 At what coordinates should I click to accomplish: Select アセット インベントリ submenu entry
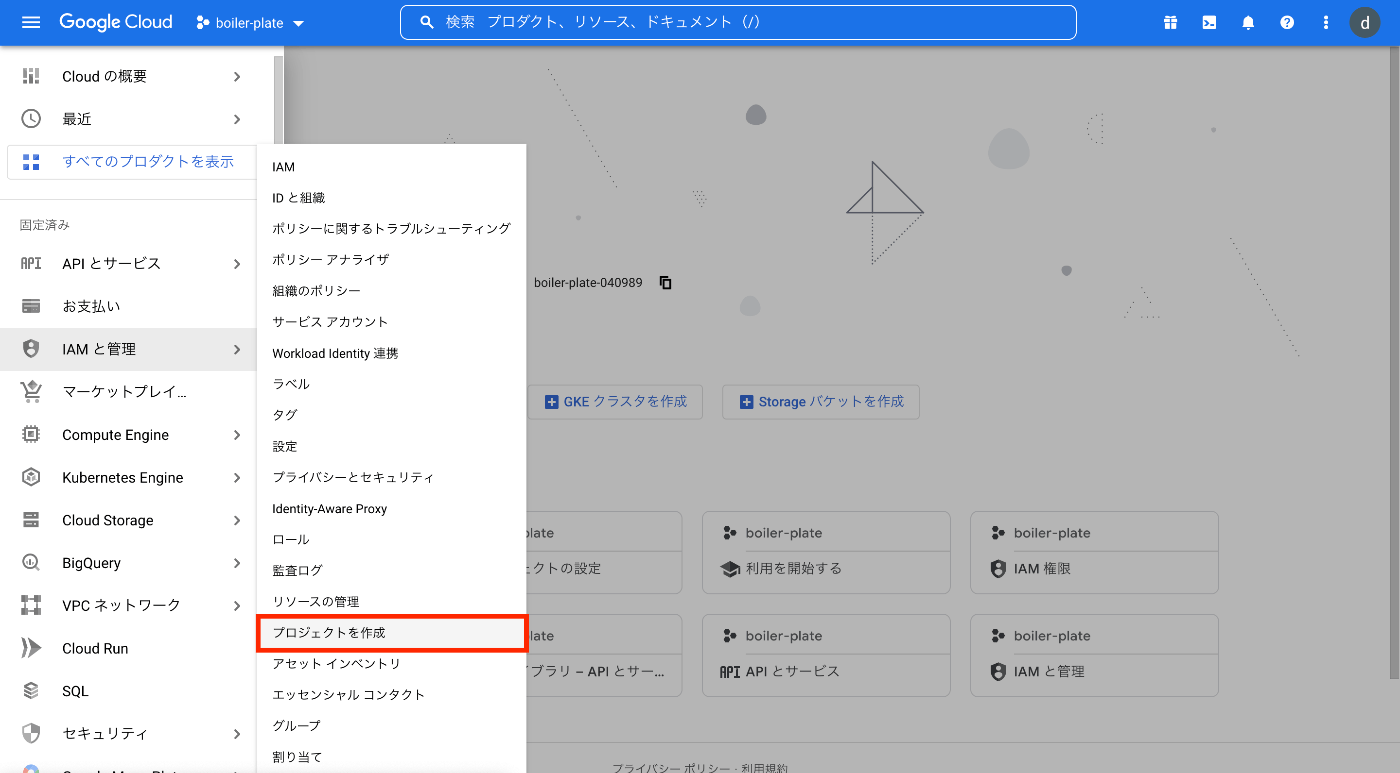click(392, 664)
